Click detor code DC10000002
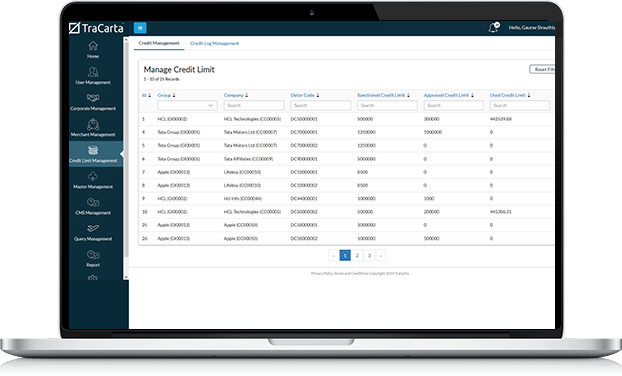The width and height of the screenshot is (622, 376). coord(304,185)
